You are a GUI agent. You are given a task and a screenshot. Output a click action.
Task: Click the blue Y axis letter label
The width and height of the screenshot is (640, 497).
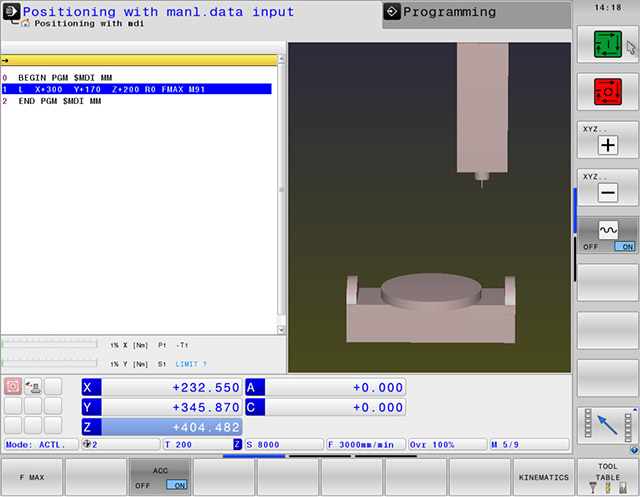(91, 407)
